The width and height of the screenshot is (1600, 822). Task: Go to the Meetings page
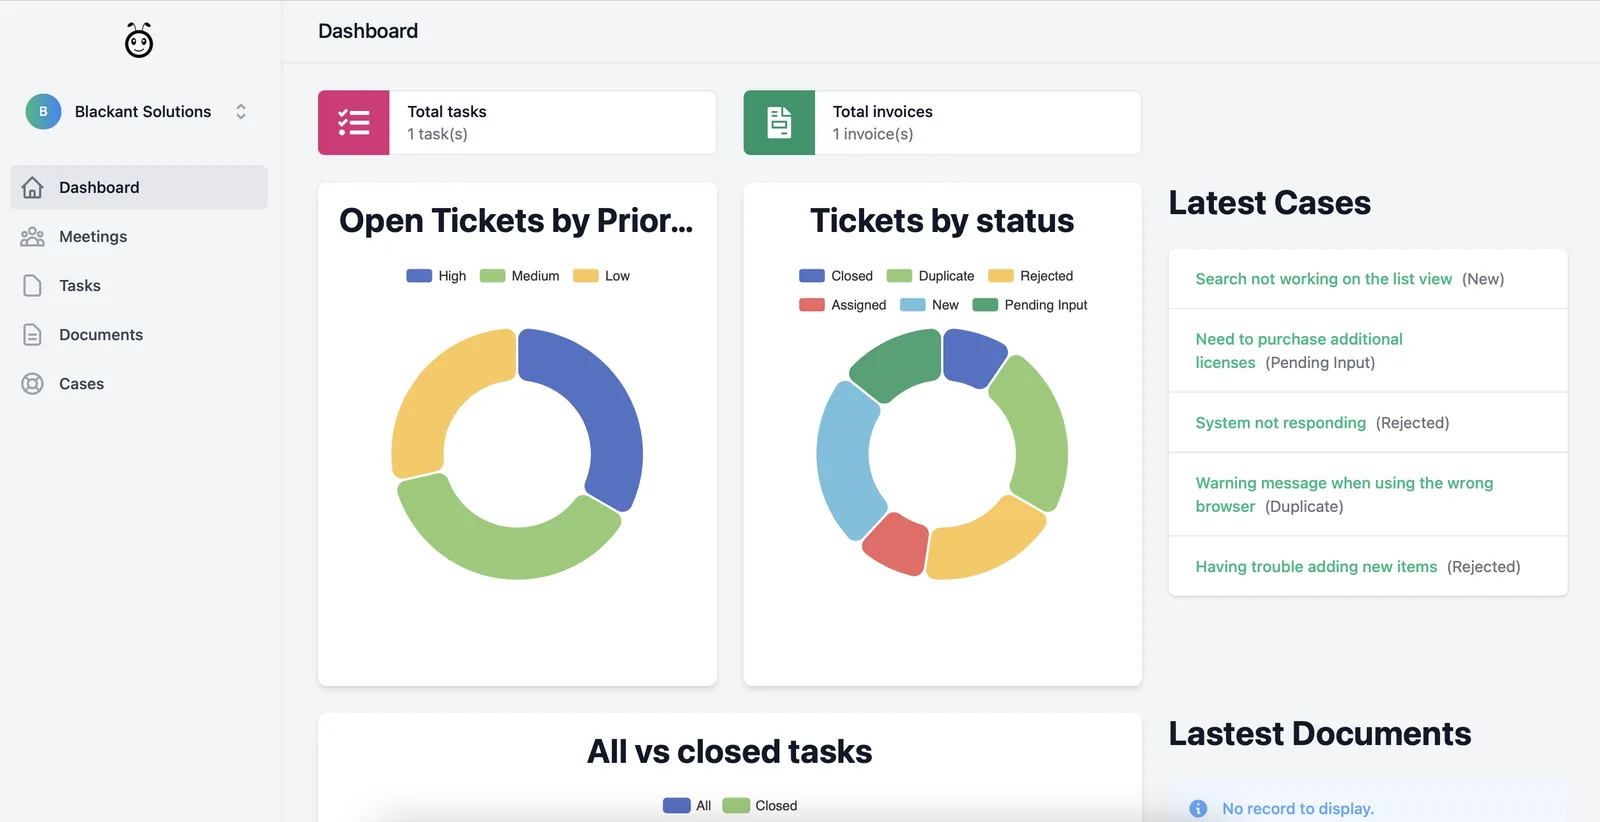coord(139,236)
